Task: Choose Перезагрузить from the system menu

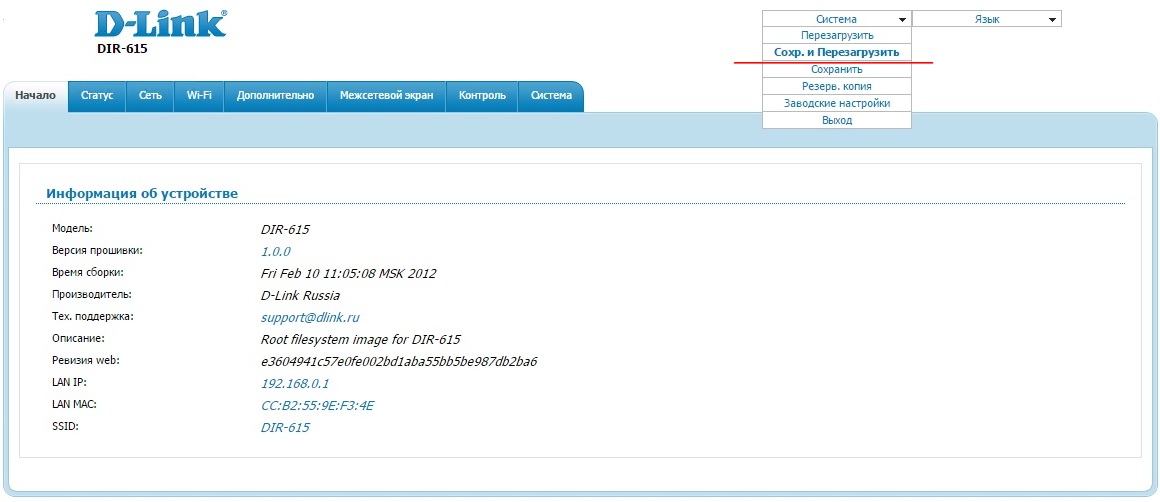Action: (x=837, y=35)
